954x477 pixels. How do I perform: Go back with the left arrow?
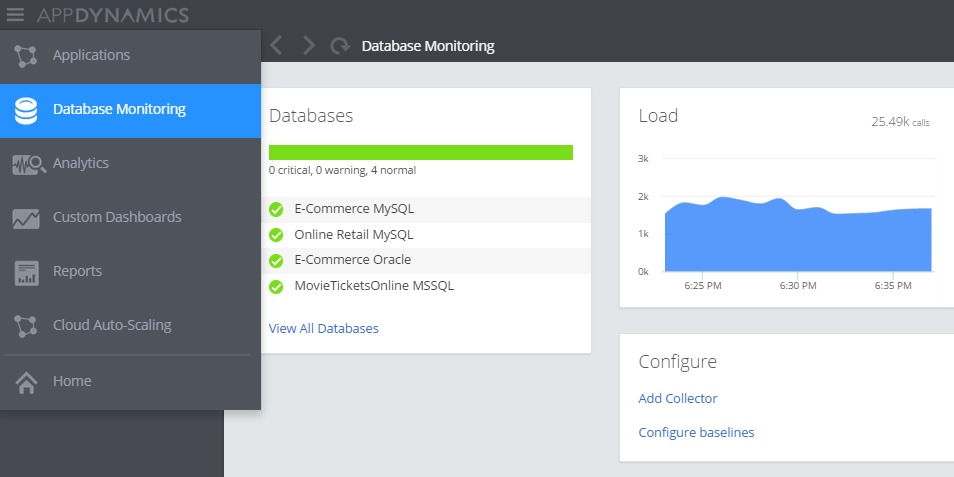[x=277, y=46]
